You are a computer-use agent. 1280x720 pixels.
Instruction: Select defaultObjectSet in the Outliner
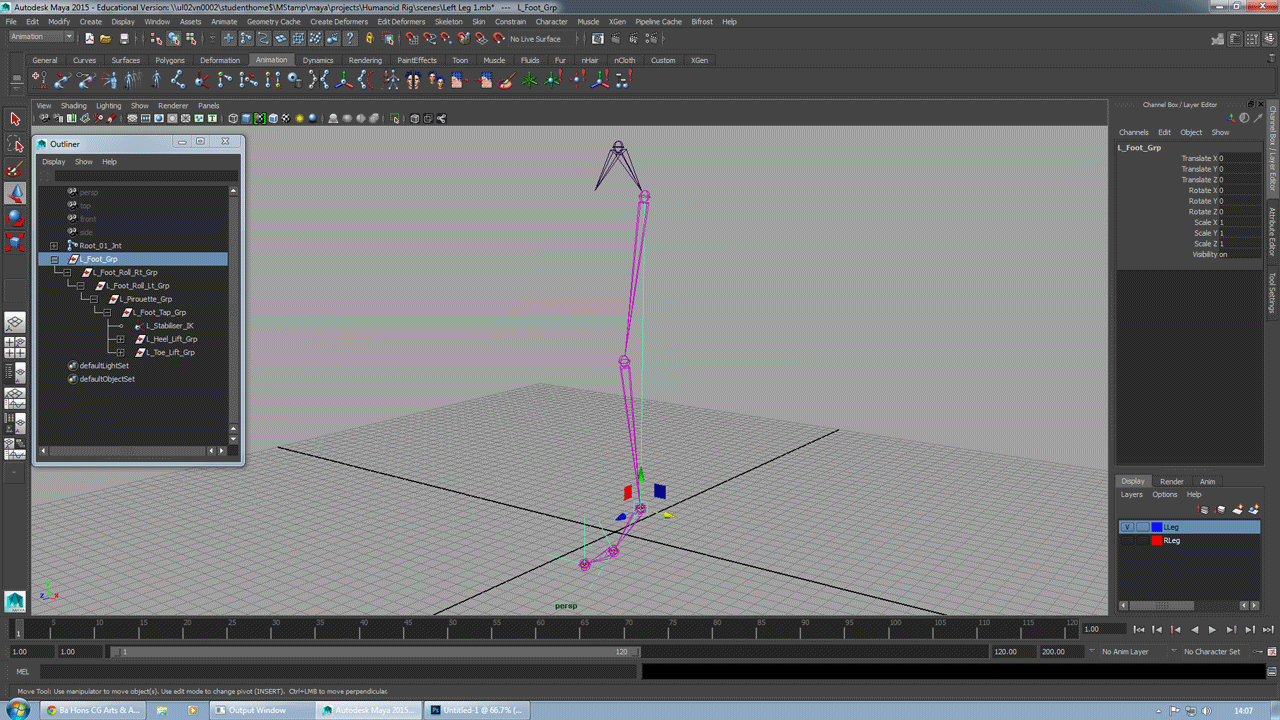point(105,379)
